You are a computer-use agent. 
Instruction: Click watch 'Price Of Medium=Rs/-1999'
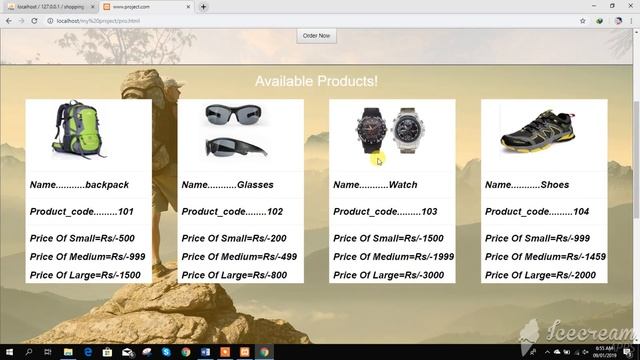coord(393,257)
